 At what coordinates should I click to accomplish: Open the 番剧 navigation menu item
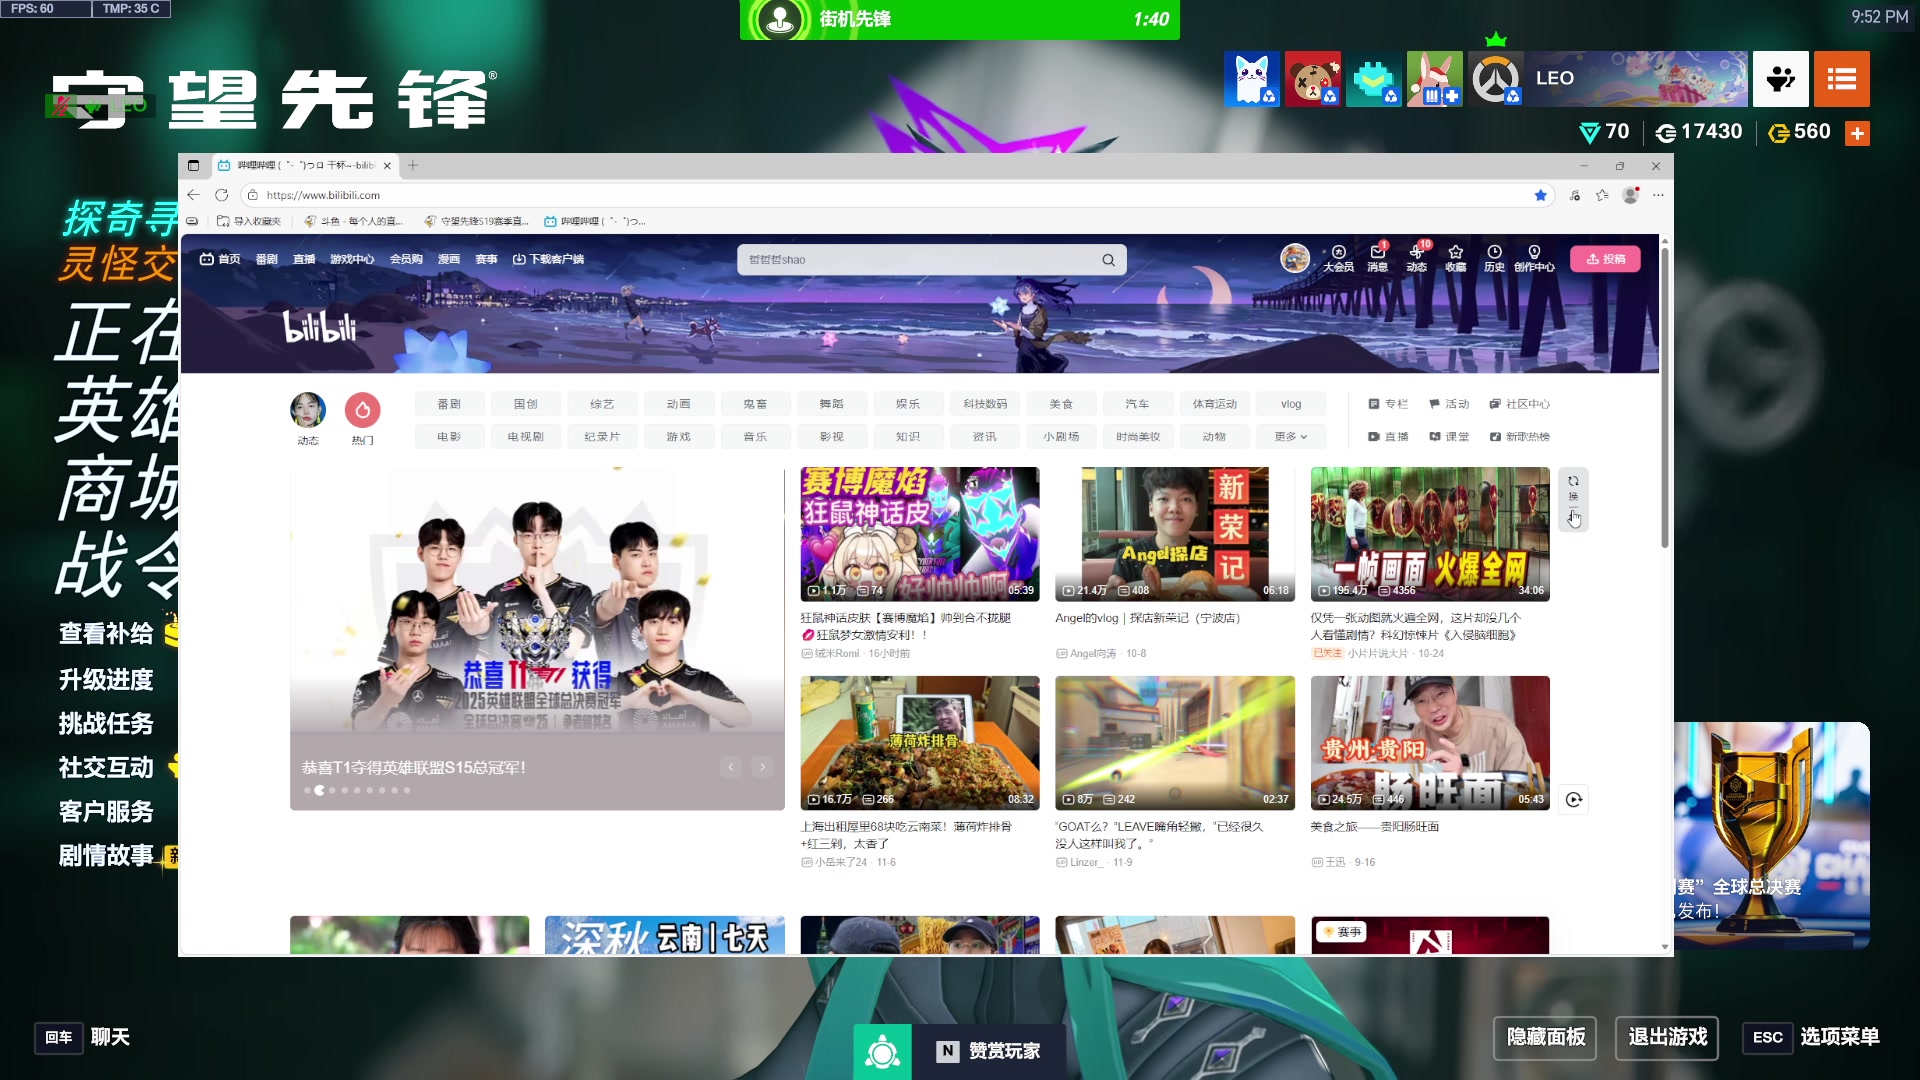tap(266, 259)
